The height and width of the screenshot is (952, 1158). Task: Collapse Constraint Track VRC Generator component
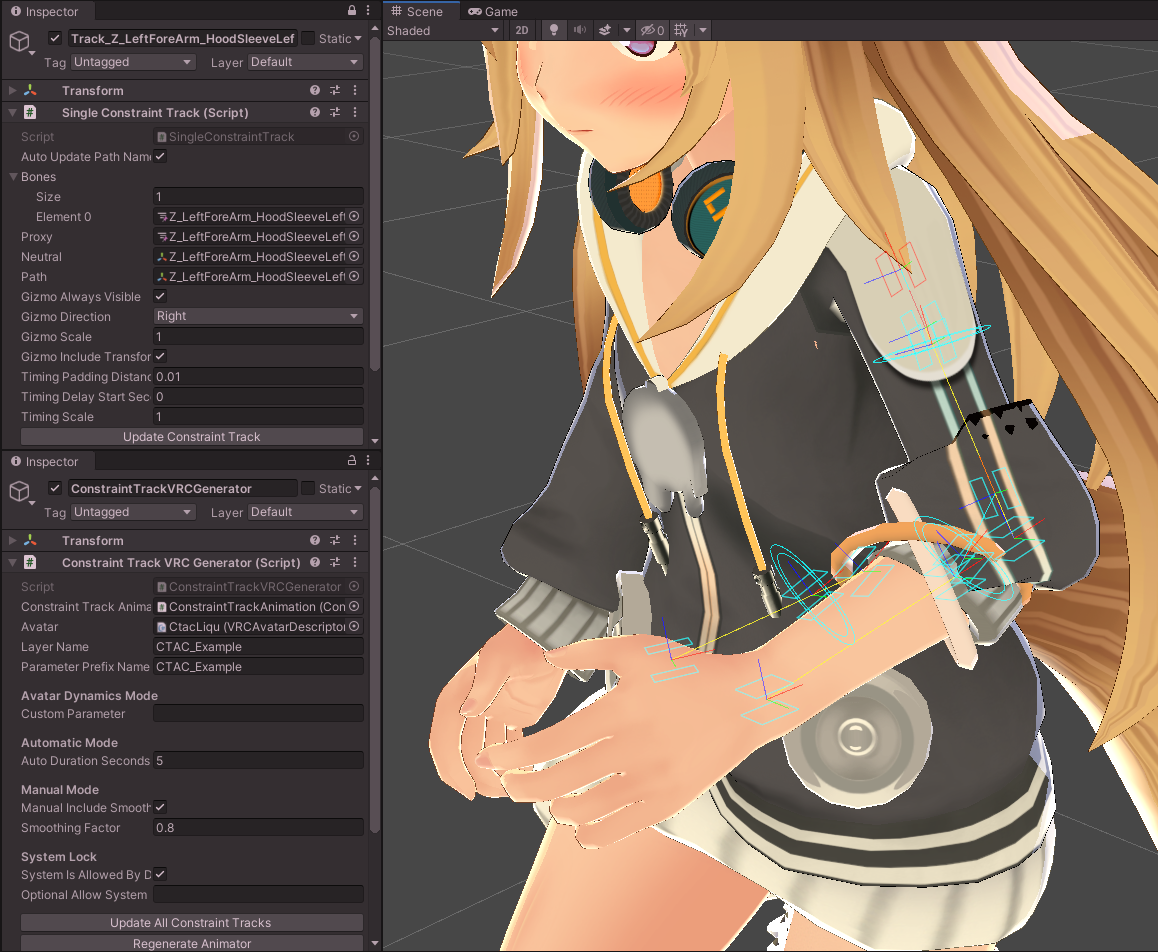12,562
